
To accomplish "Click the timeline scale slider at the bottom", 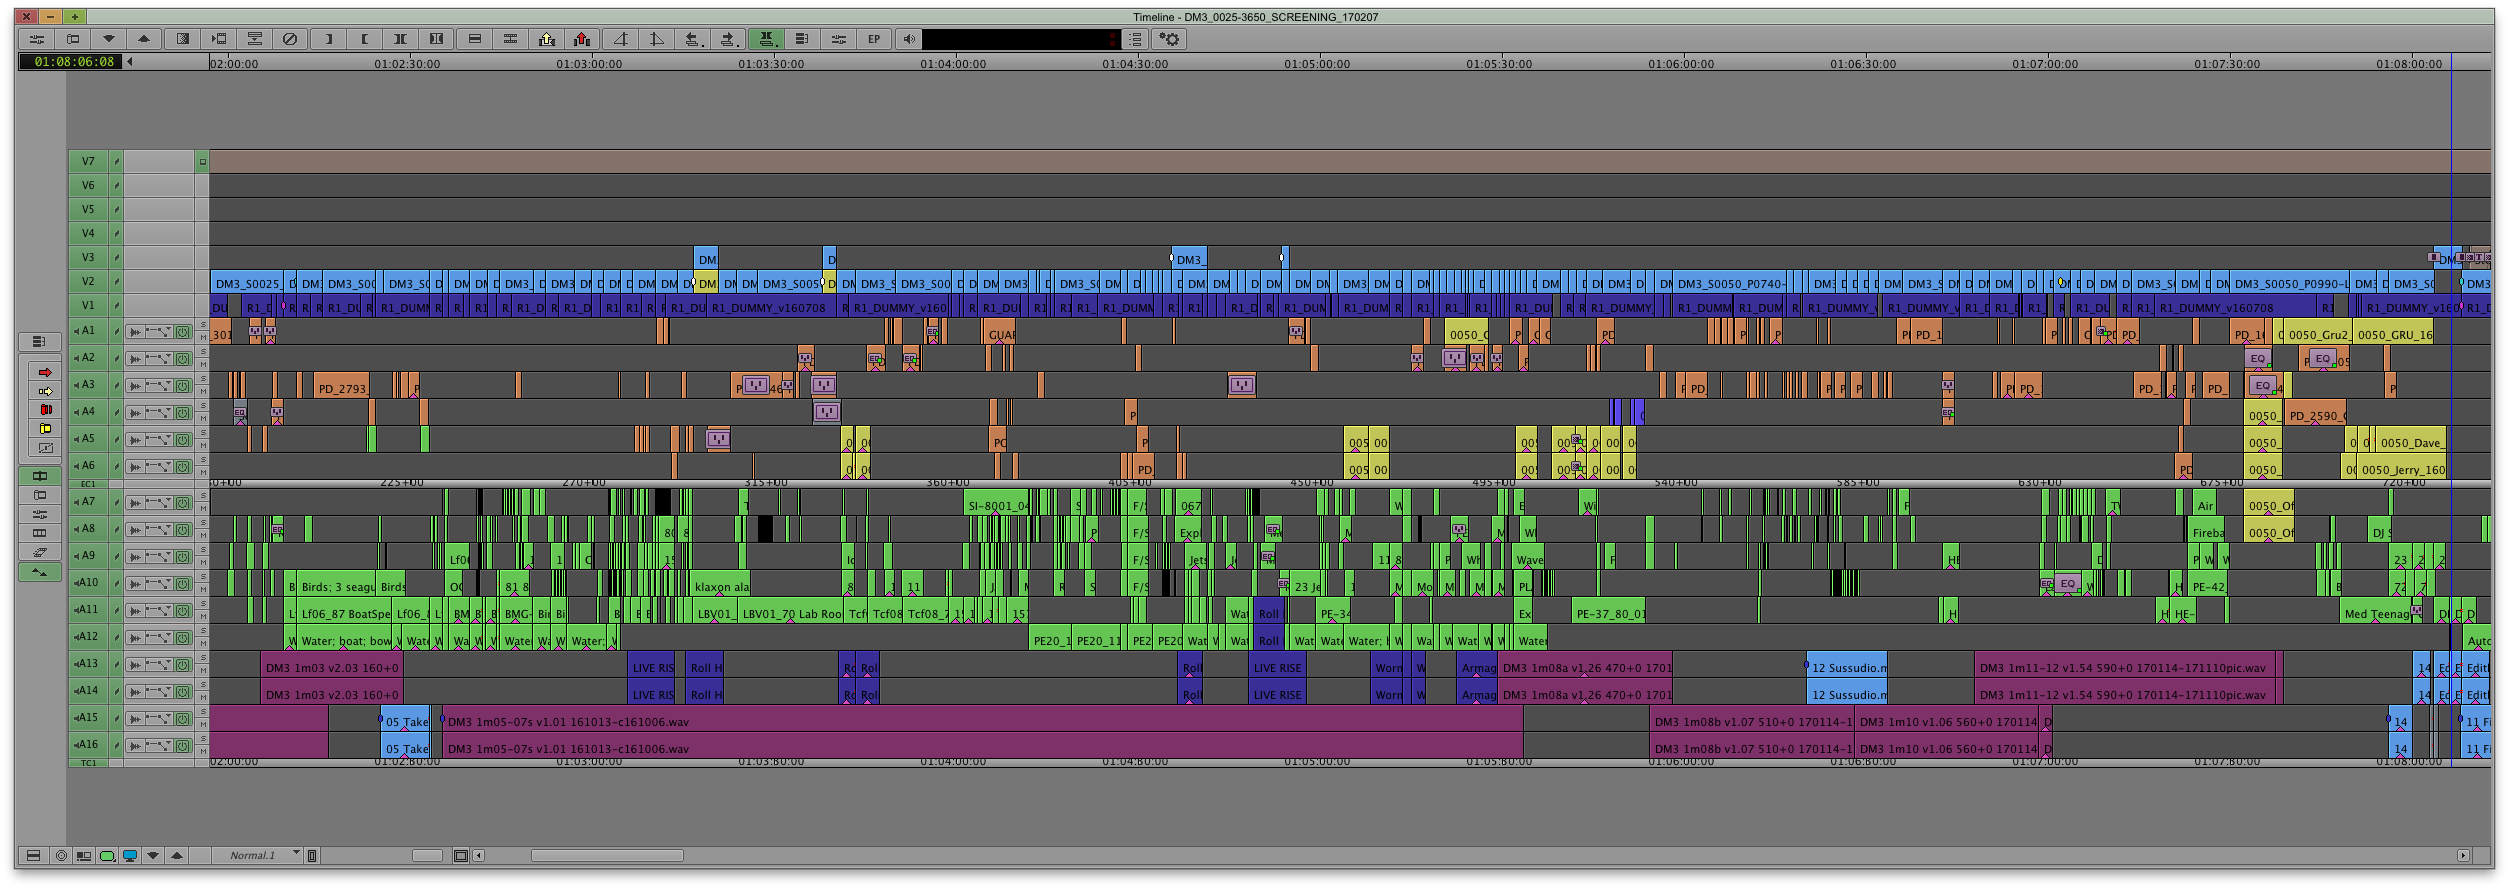I will coord(427,856).
